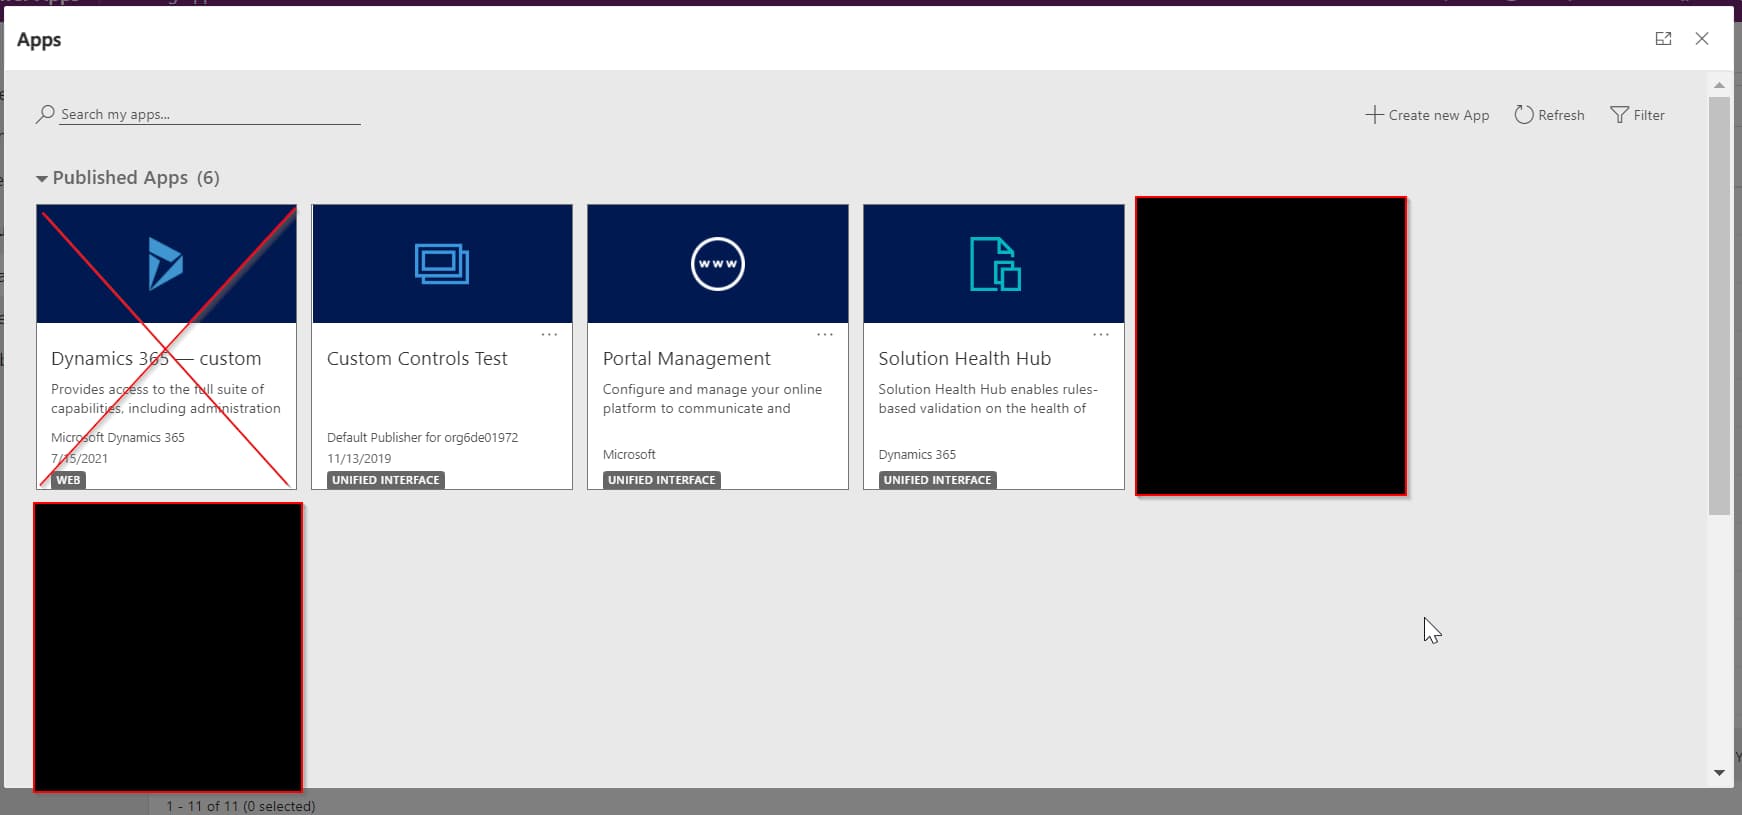The height and width of the screenshot is (815, 1742).
Task: Click the scrollbar down arrow
Action: click(1719, 772)
